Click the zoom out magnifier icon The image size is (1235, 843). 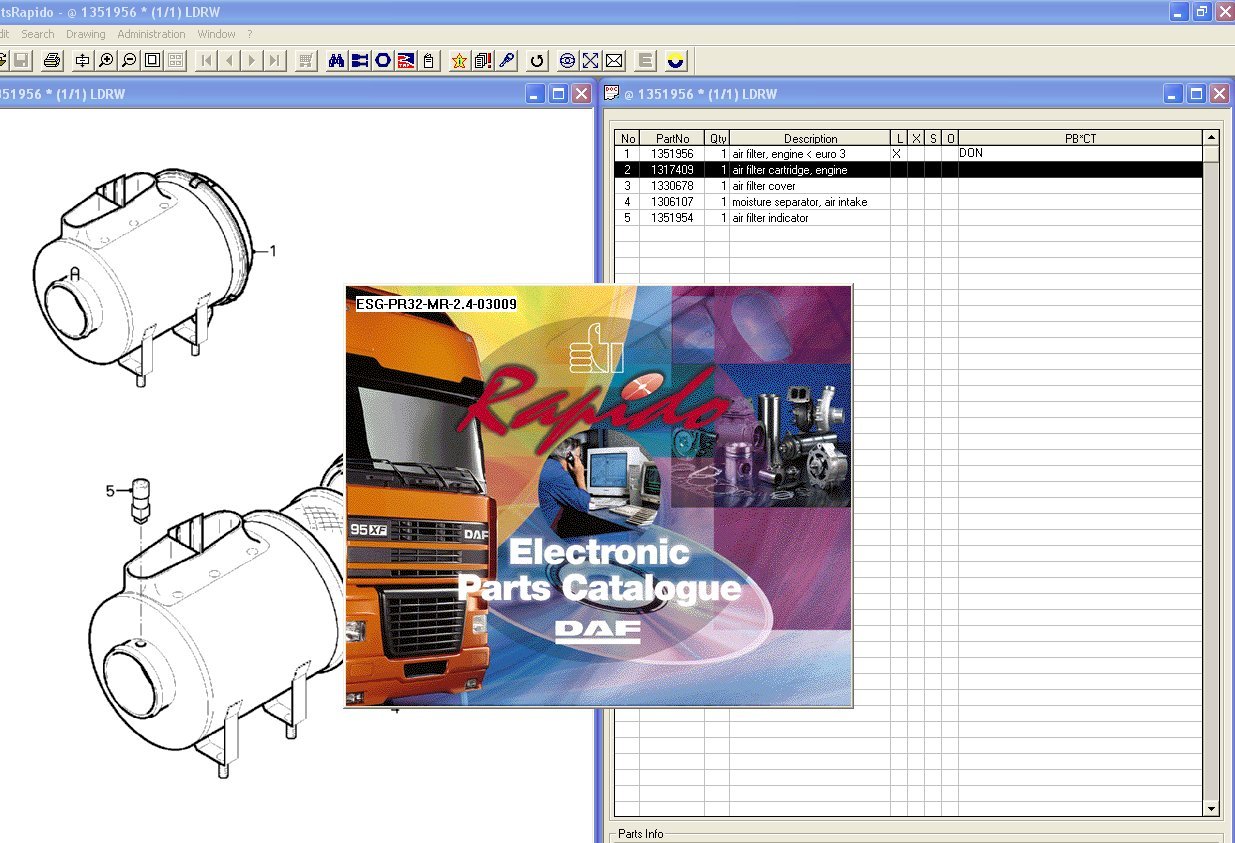point(129,61)
